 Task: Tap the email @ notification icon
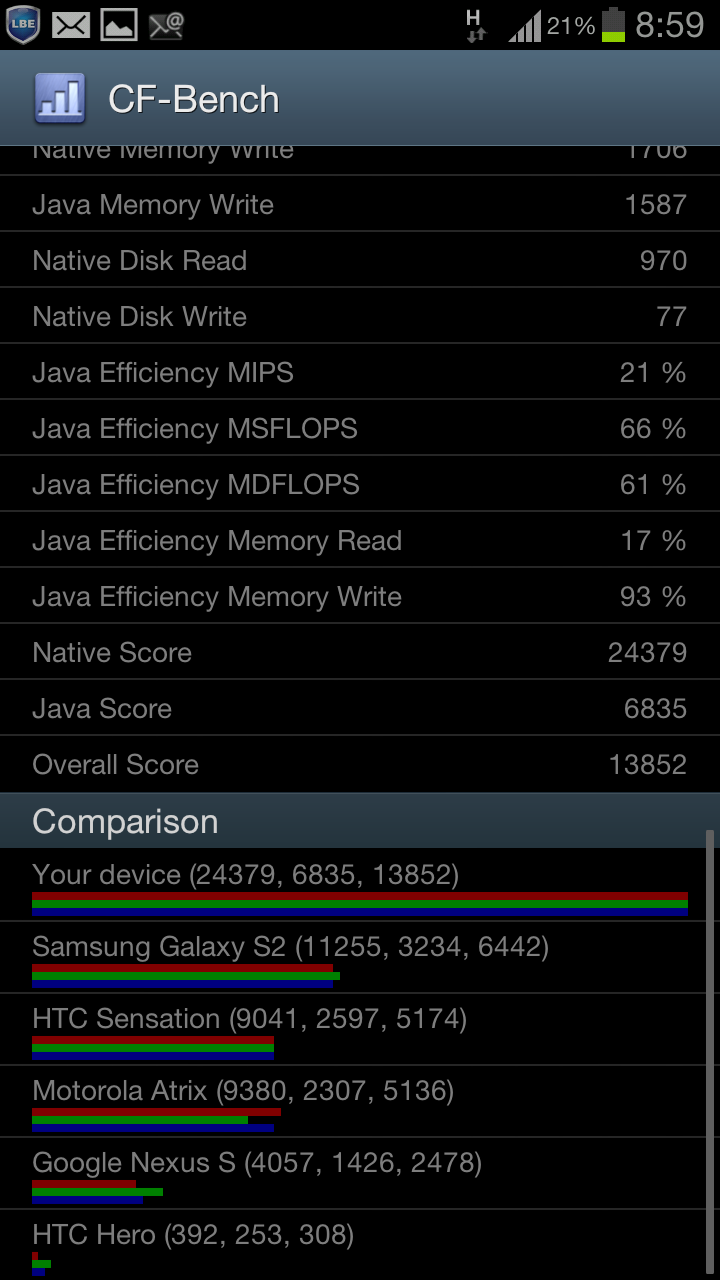pyautogui.click(x=167, y=26)
